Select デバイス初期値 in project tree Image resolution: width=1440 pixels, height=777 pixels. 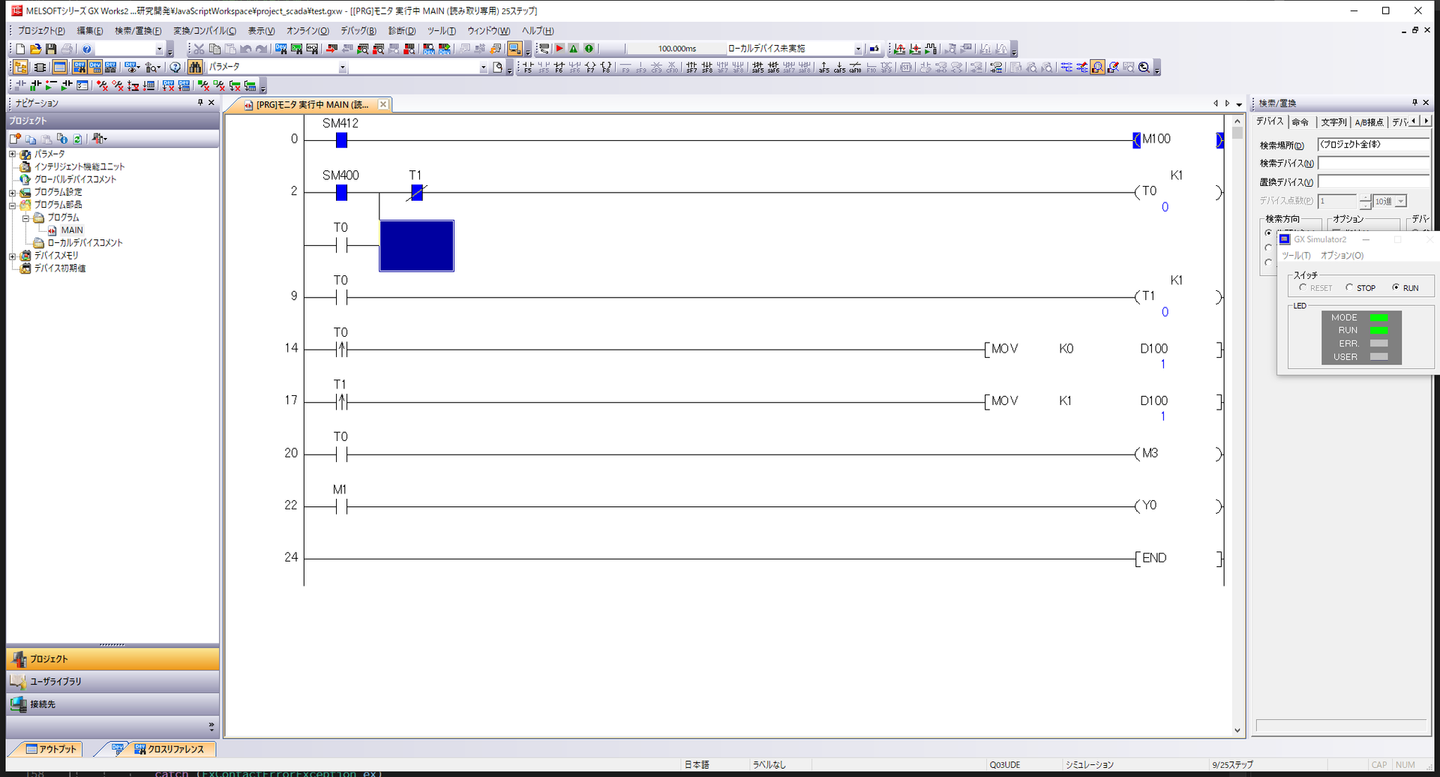[x=60, y=268]
